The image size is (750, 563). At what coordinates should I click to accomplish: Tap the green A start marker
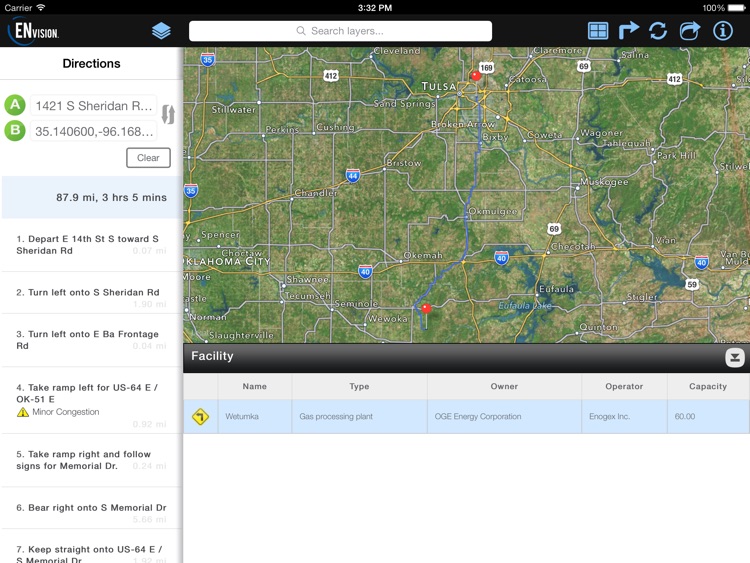[x=15, y=105]
